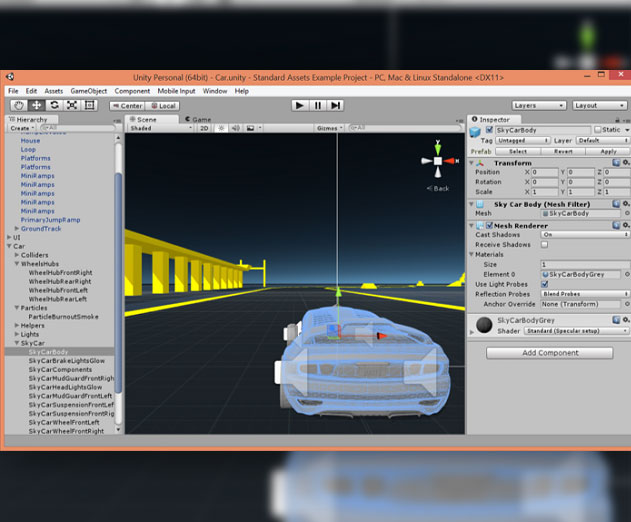Screen dimensions: 631x522
Task: Select the Hand tool
Action: pyautogui.click(x=19, y=105)
